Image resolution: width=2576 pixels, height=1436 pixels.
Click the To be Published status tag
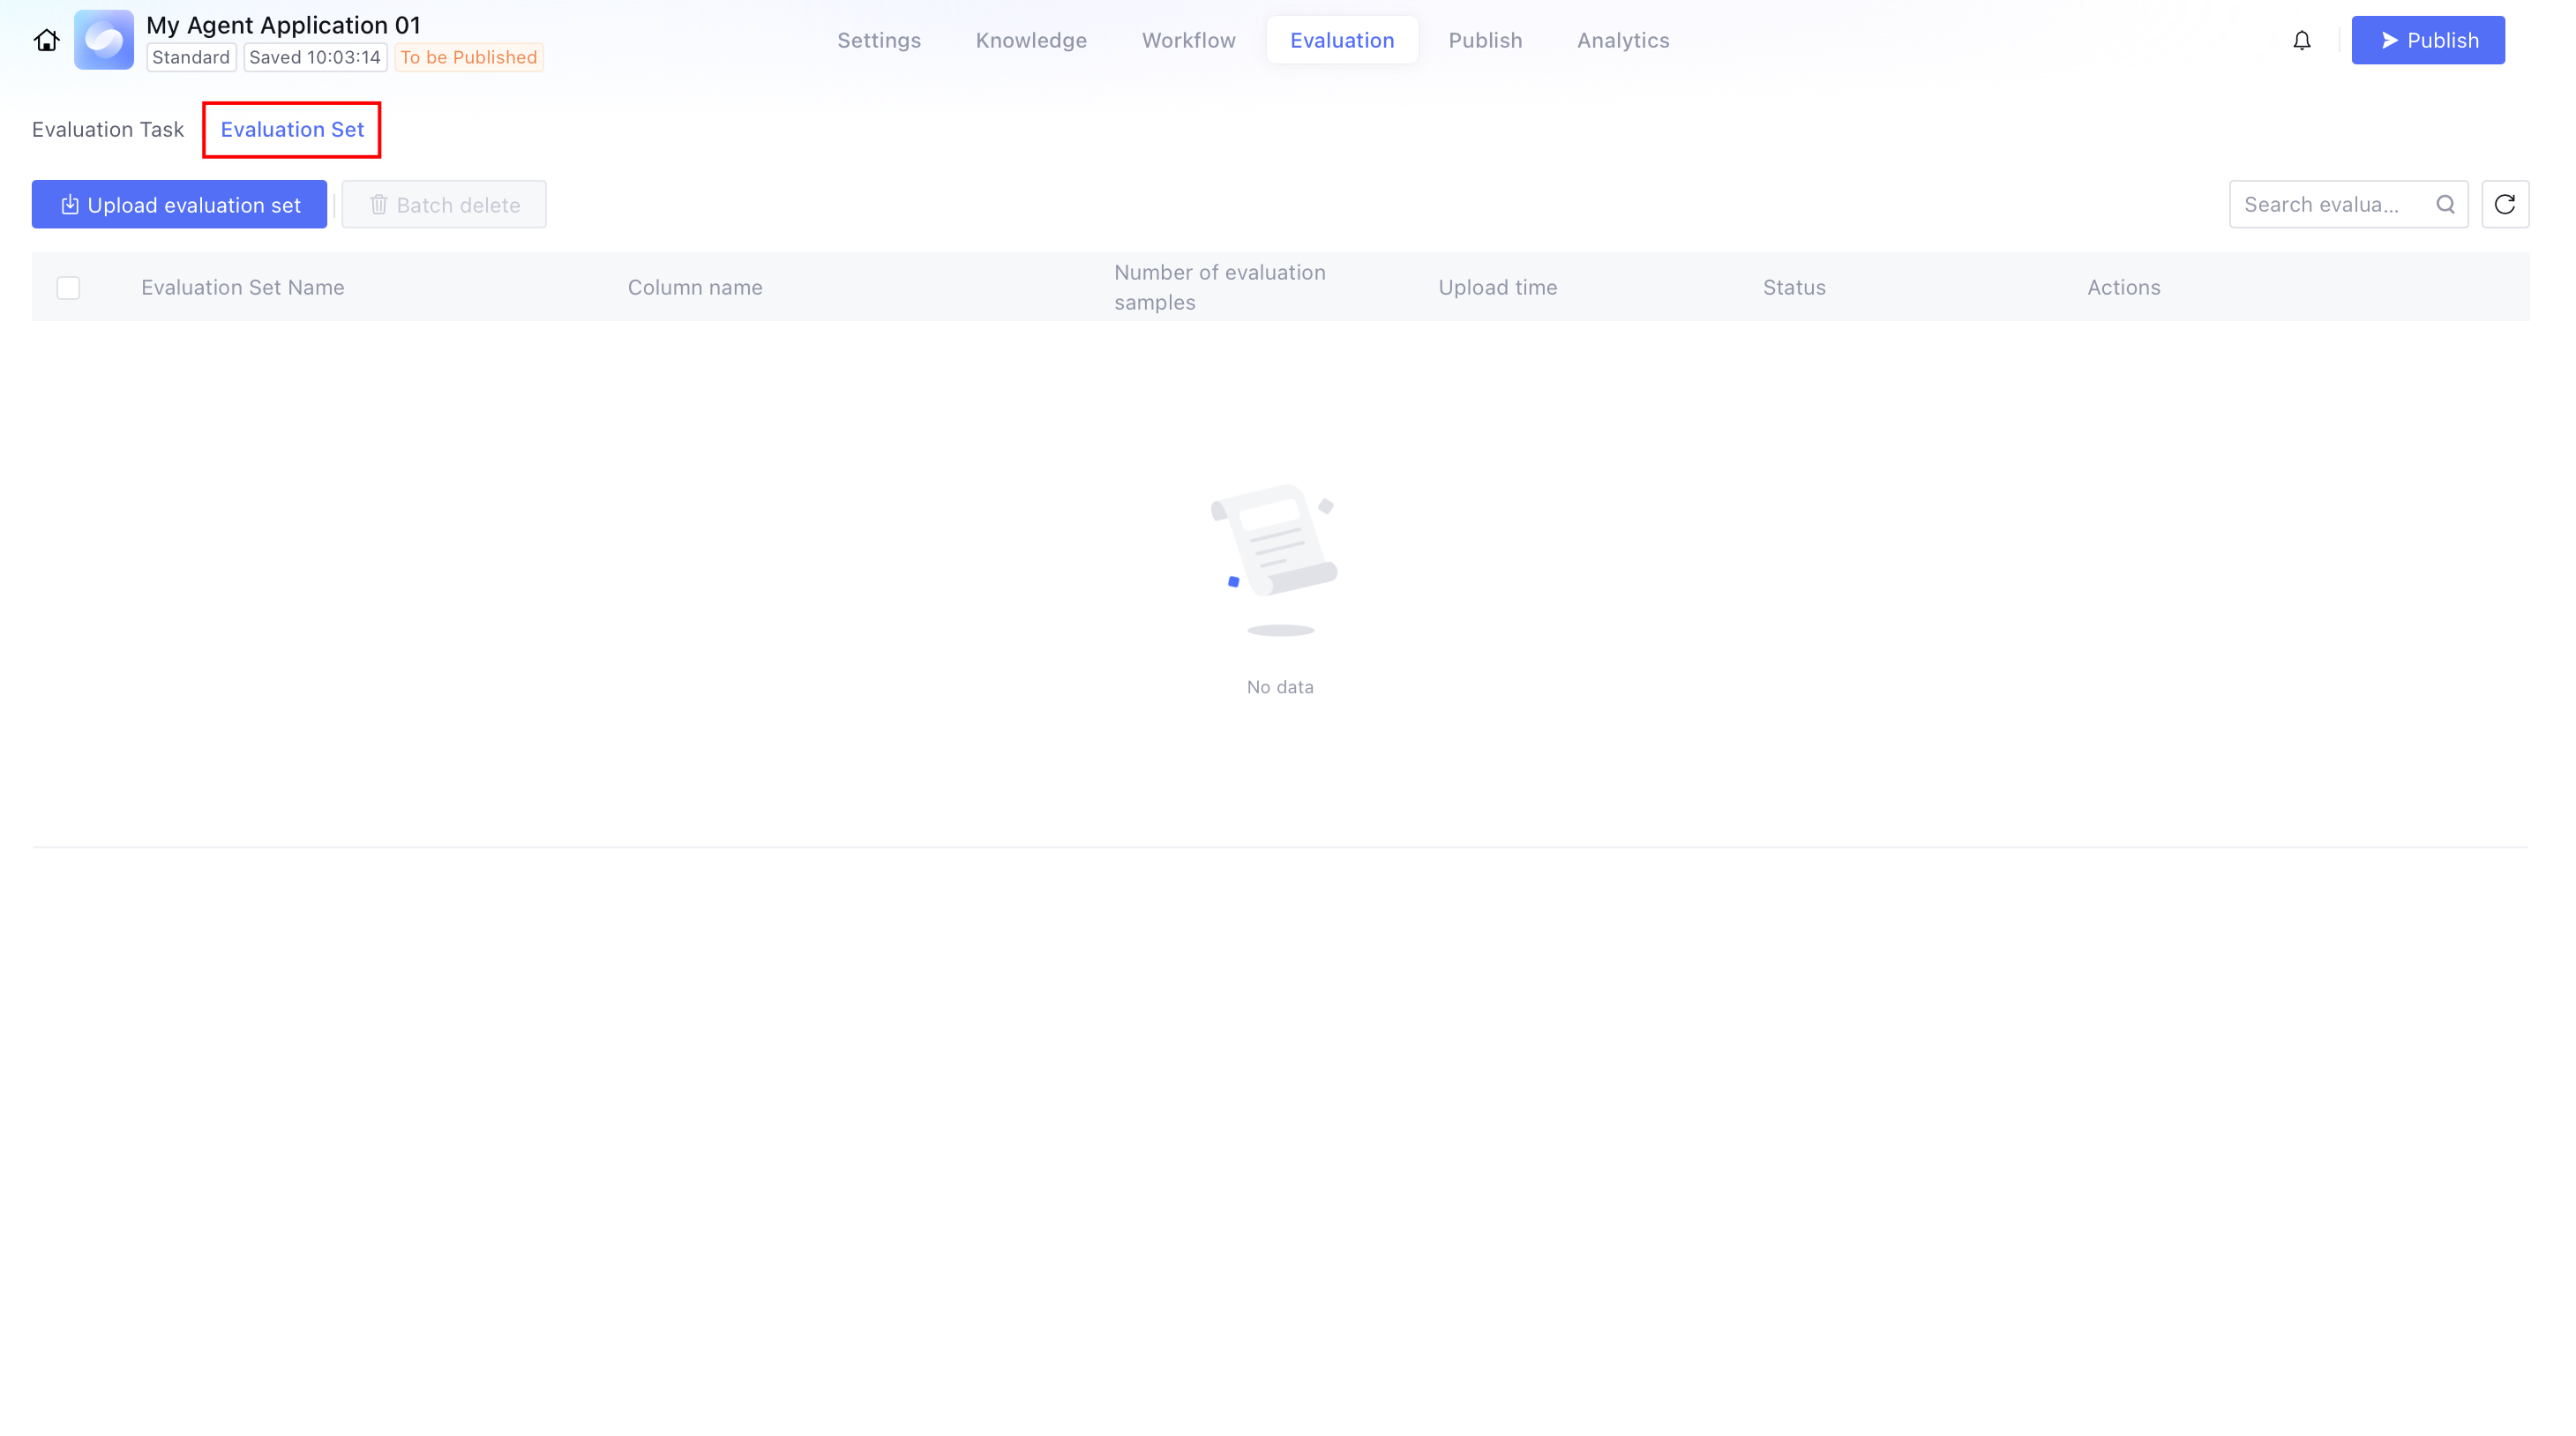pos(469,58)
